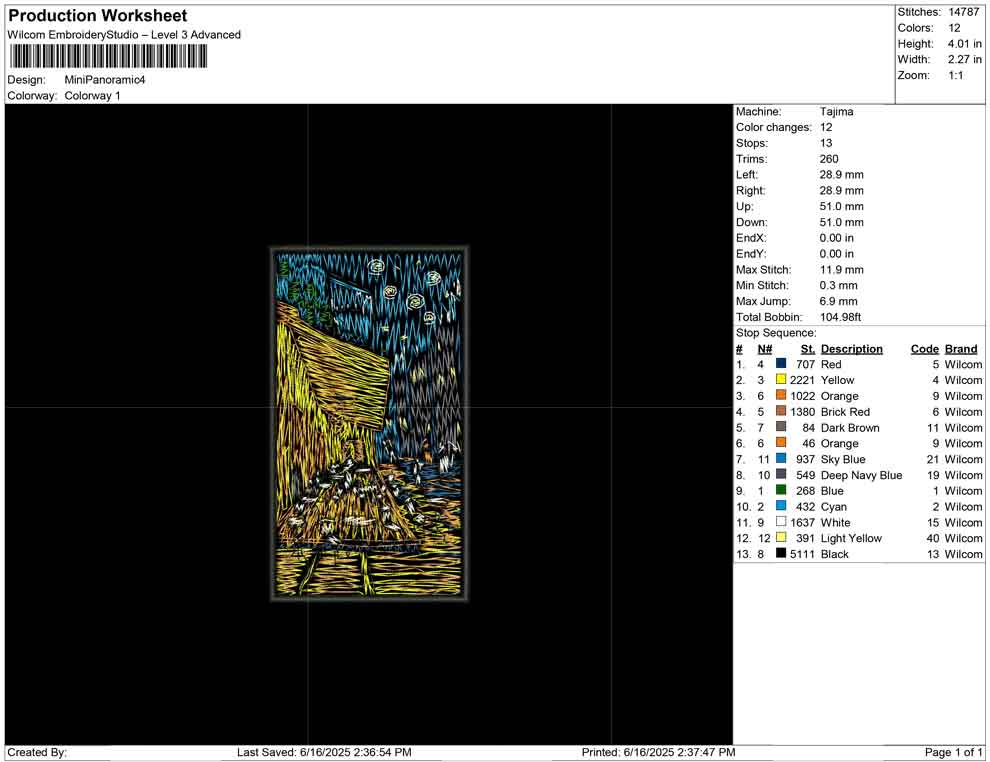Screen dimensions: 990x762
Task: Pick the Cyan thread color swatch
Action: tap(781, 507)
